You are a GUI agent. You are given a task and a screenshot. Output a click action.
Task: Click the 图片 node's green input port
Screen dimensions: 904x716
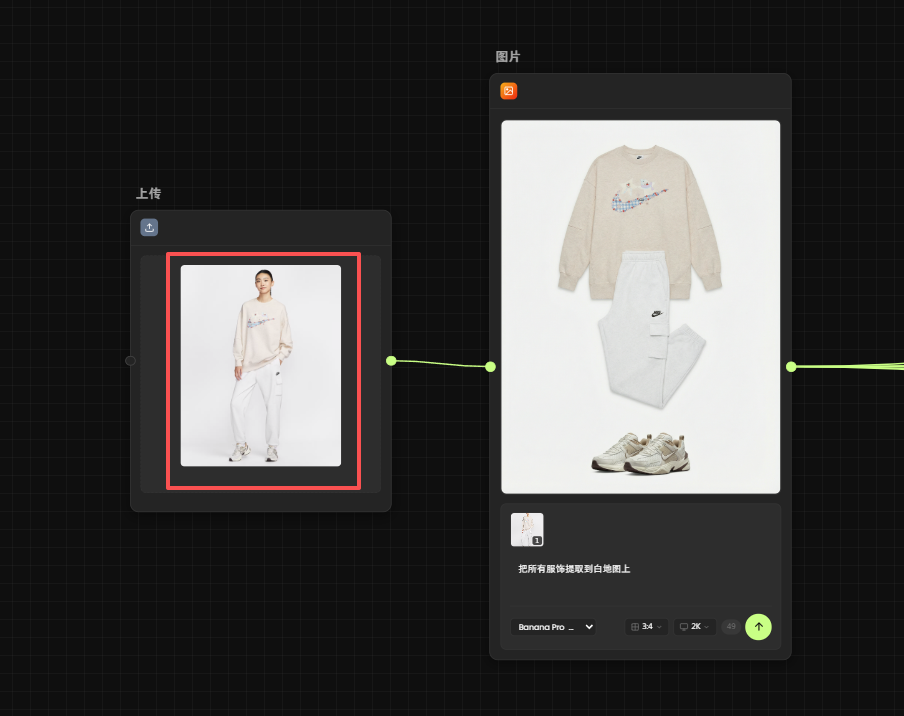[x=490, y=367]
